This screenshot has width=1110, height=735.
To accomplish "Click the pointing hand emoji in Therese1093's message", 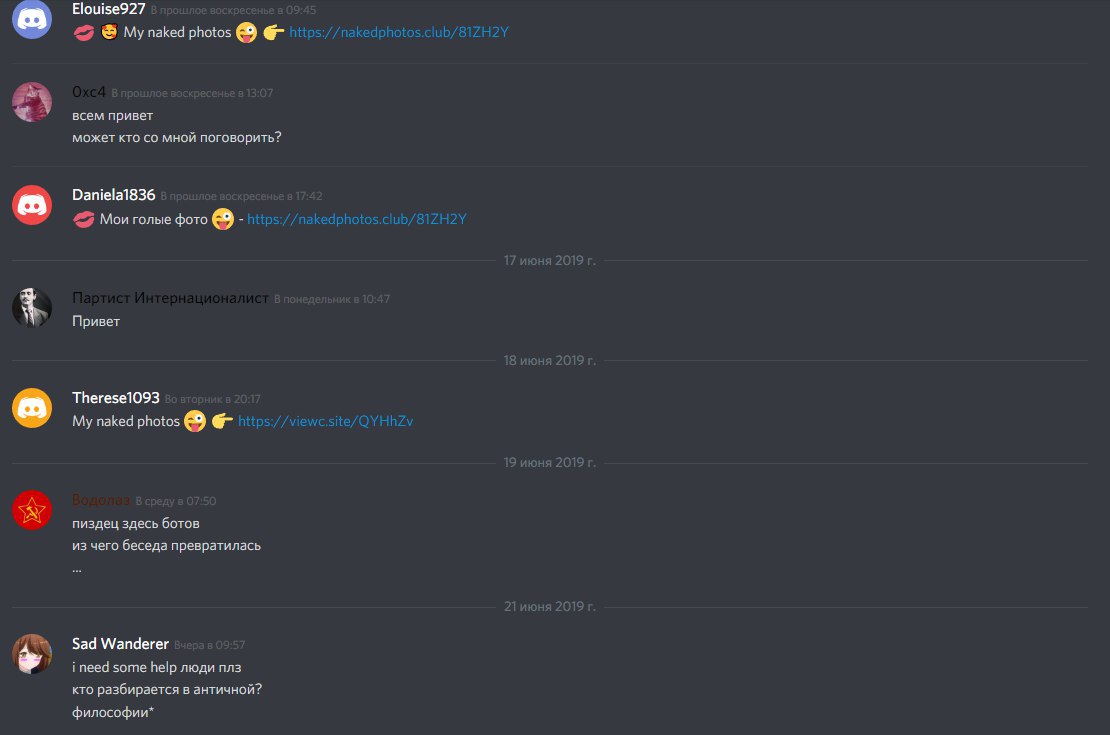I will 222,421.
